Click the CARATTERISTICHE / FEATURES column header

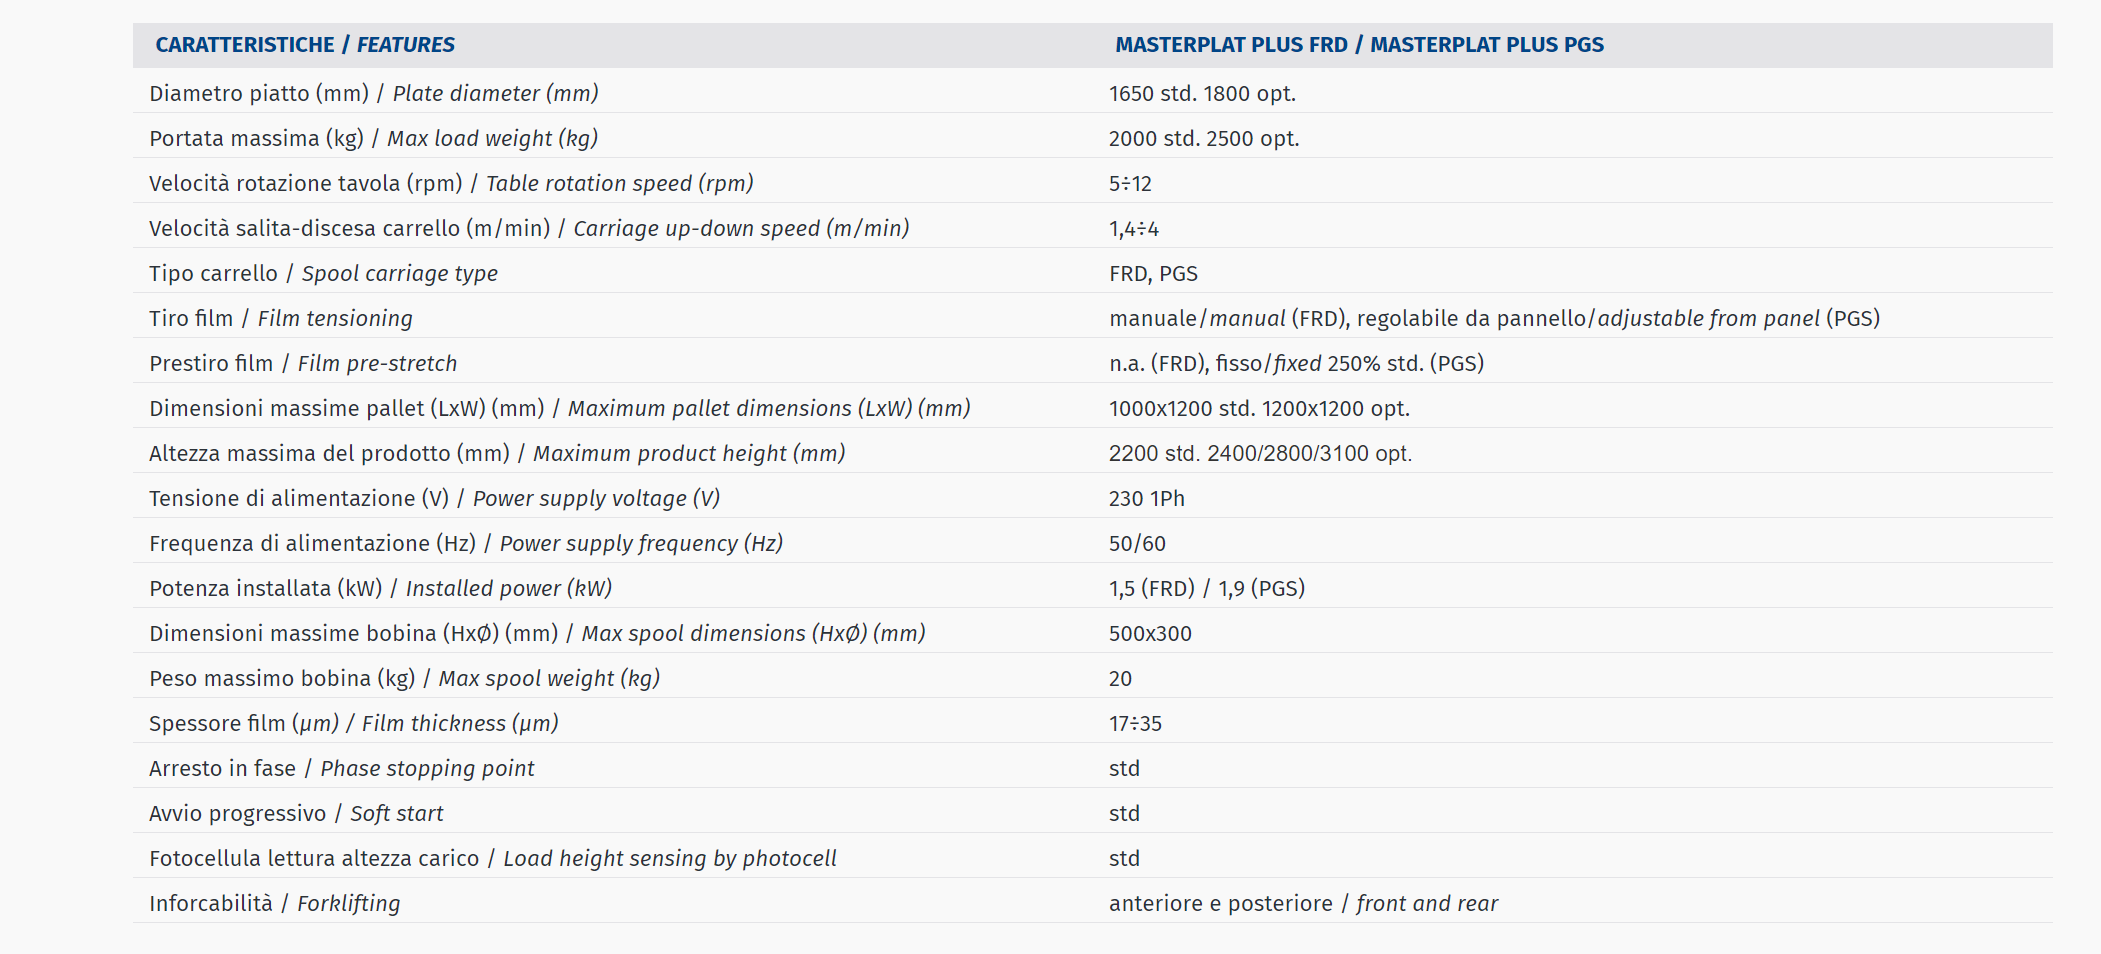[x=305, y=45]
